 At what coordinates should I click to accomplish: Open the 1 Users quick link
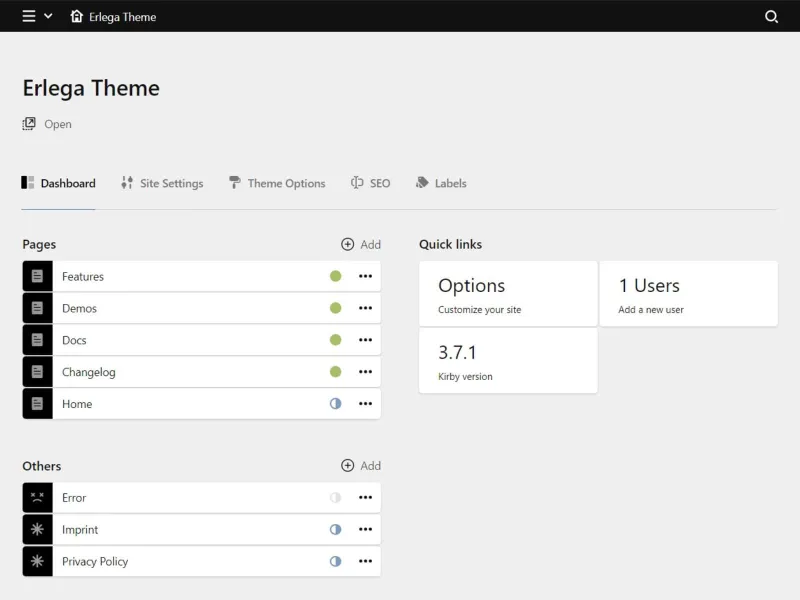(688, 292)
